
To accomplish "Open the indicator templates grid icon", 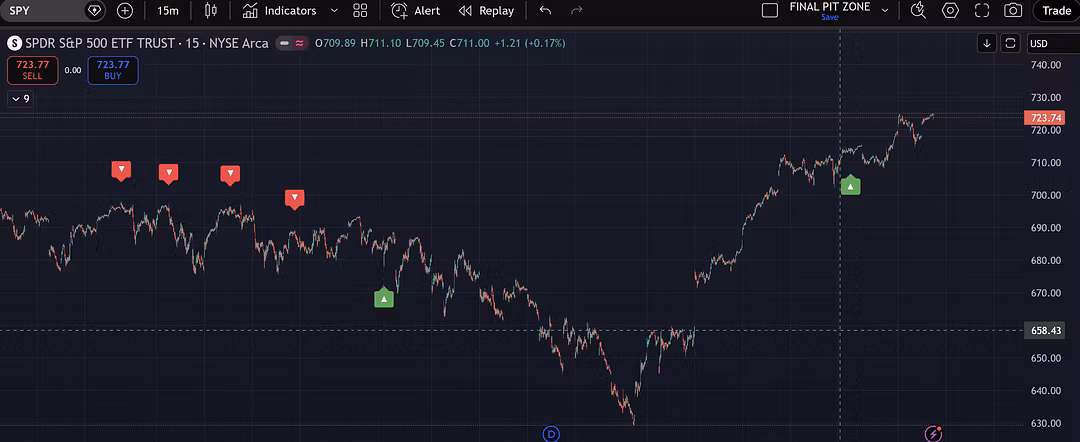I will click(x=360, y=10).
